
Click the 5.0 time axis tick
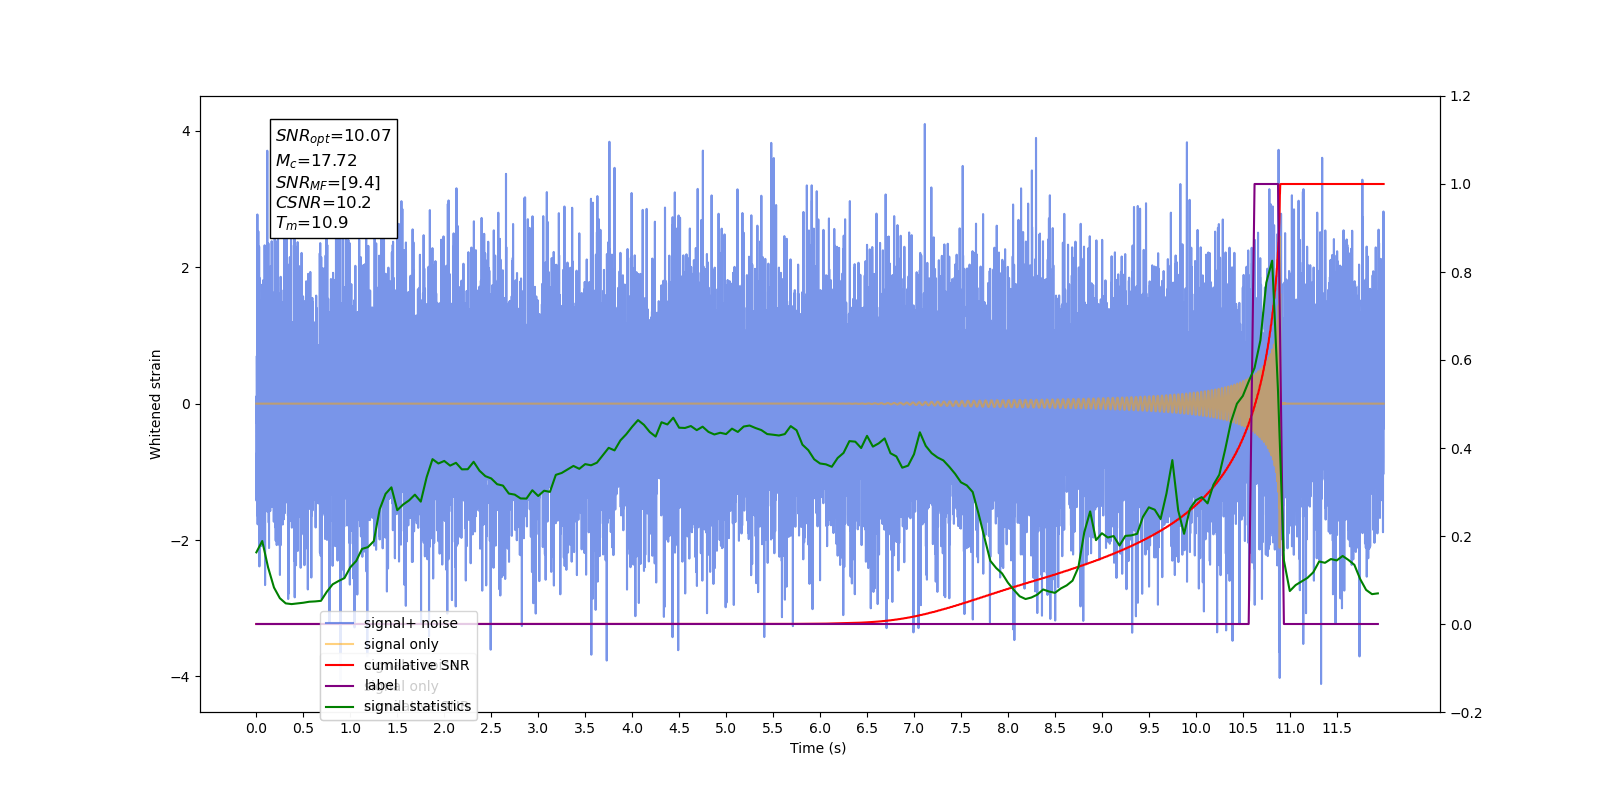[726, 728]
